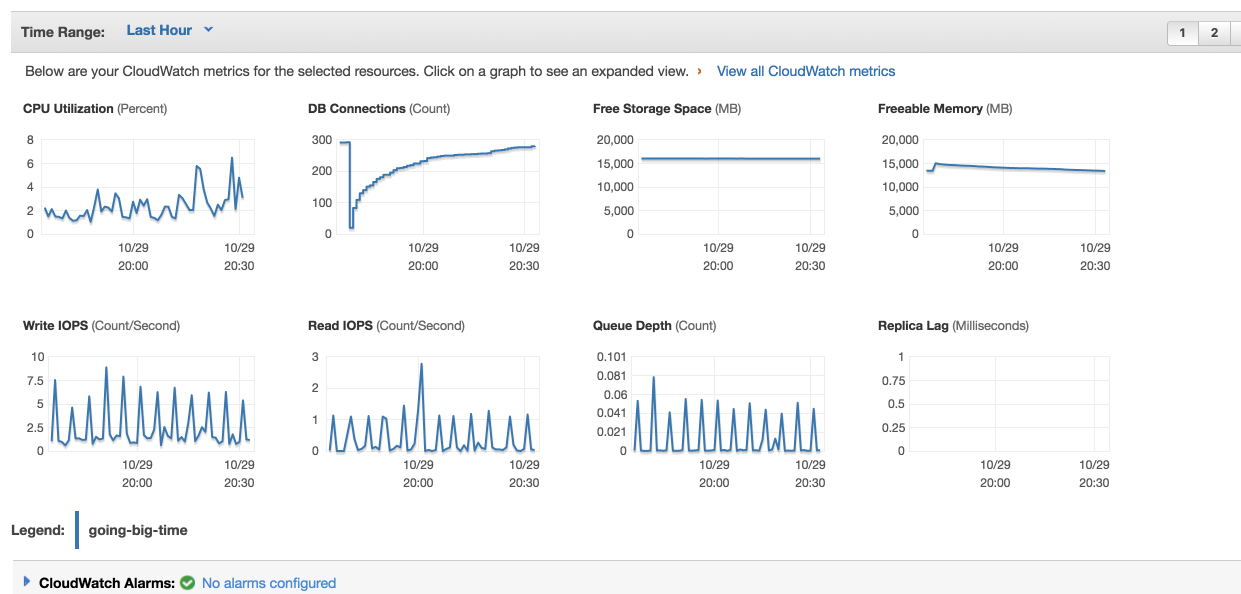1241x594 pixels.
Task: Click the Last Hour dropdown arrow
Action: 209,30
